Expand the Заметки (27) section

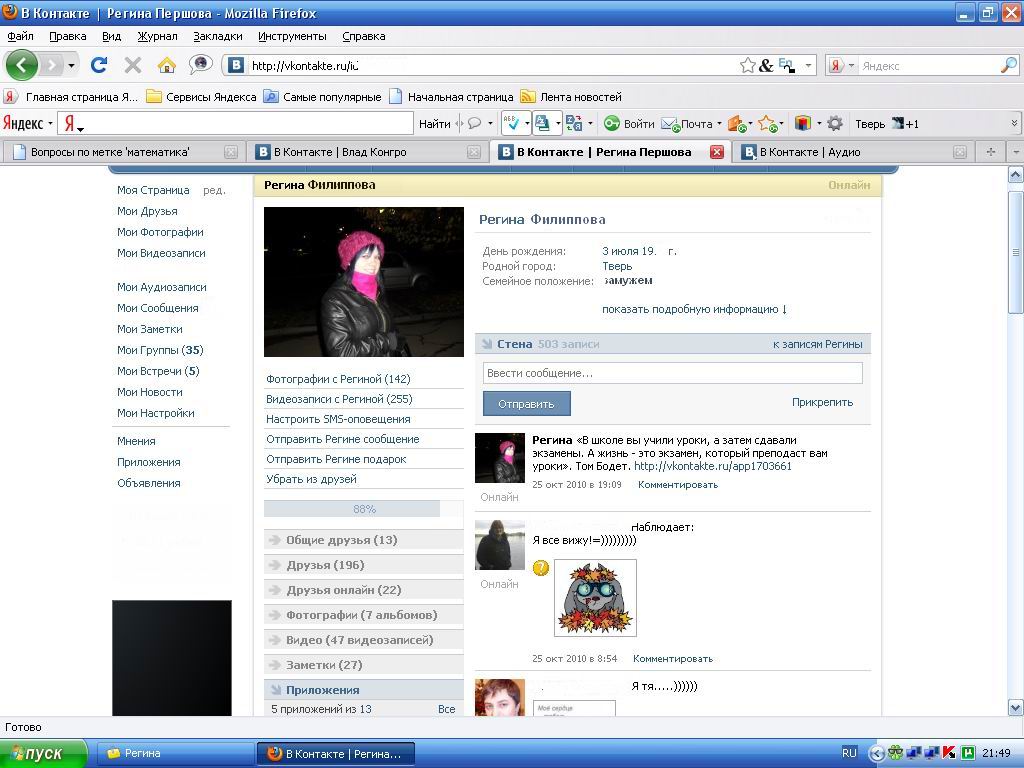(x=364, y=665)
